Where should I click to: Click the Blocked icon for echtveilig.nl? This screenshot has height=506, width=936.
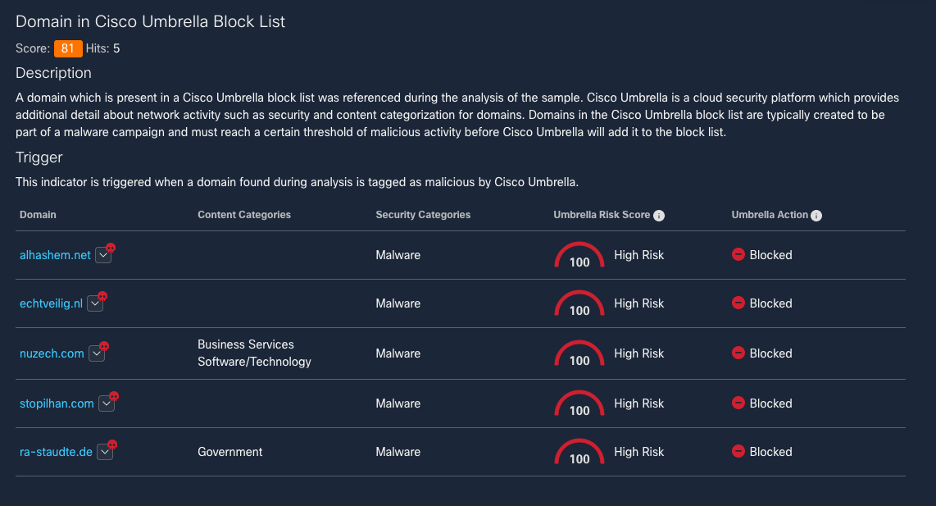tap(738, 303)
